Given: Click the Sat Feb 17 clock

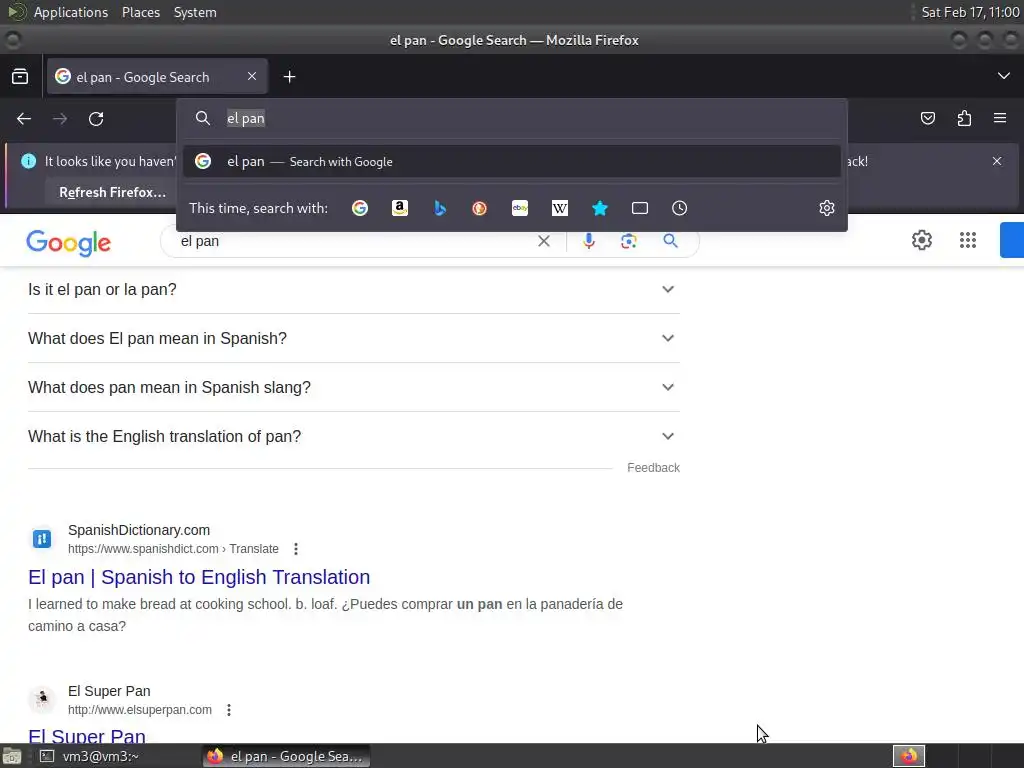Looking at the screenshot, I should pos(969,12).
